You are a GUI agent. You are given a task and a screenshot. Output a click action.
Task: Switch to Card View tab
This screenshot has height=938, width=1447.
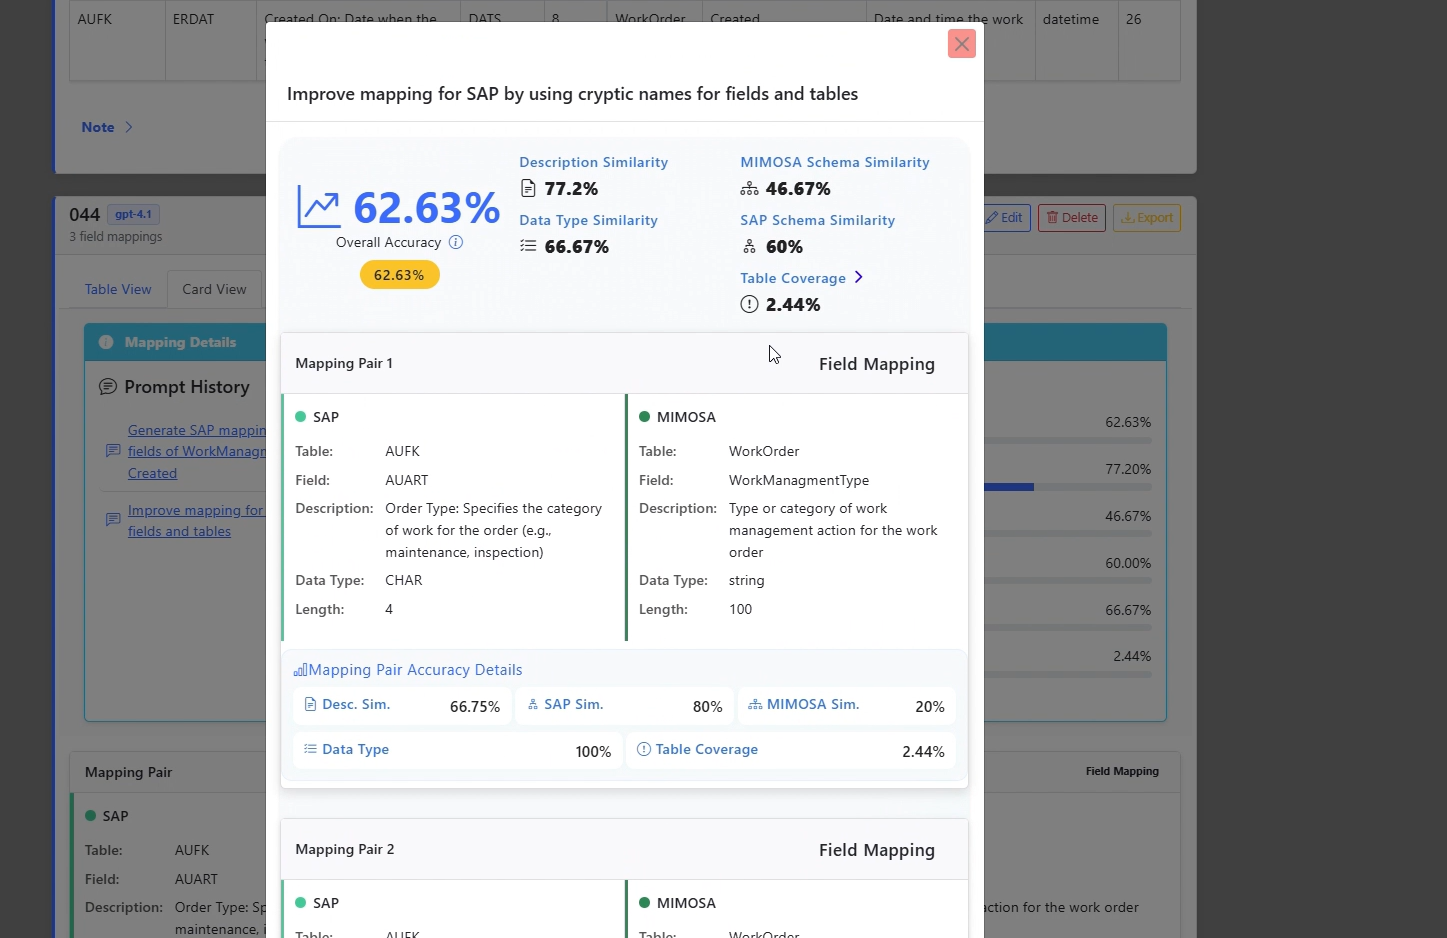coord(214,289)
